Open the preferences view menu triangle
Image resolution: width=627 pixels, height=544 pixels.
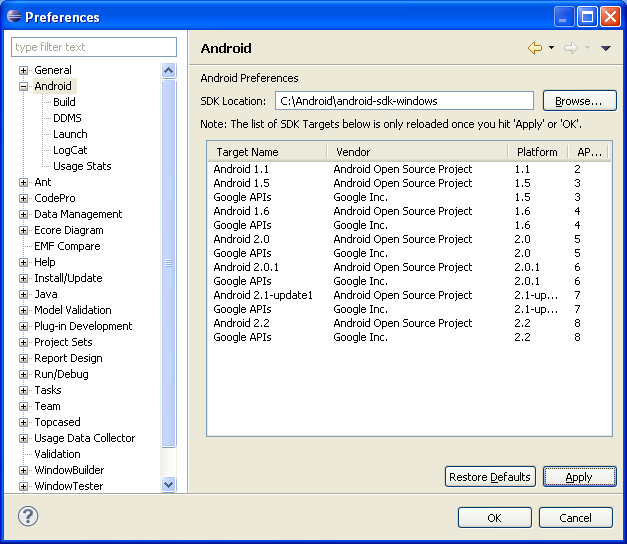click(x=605, y=48)
